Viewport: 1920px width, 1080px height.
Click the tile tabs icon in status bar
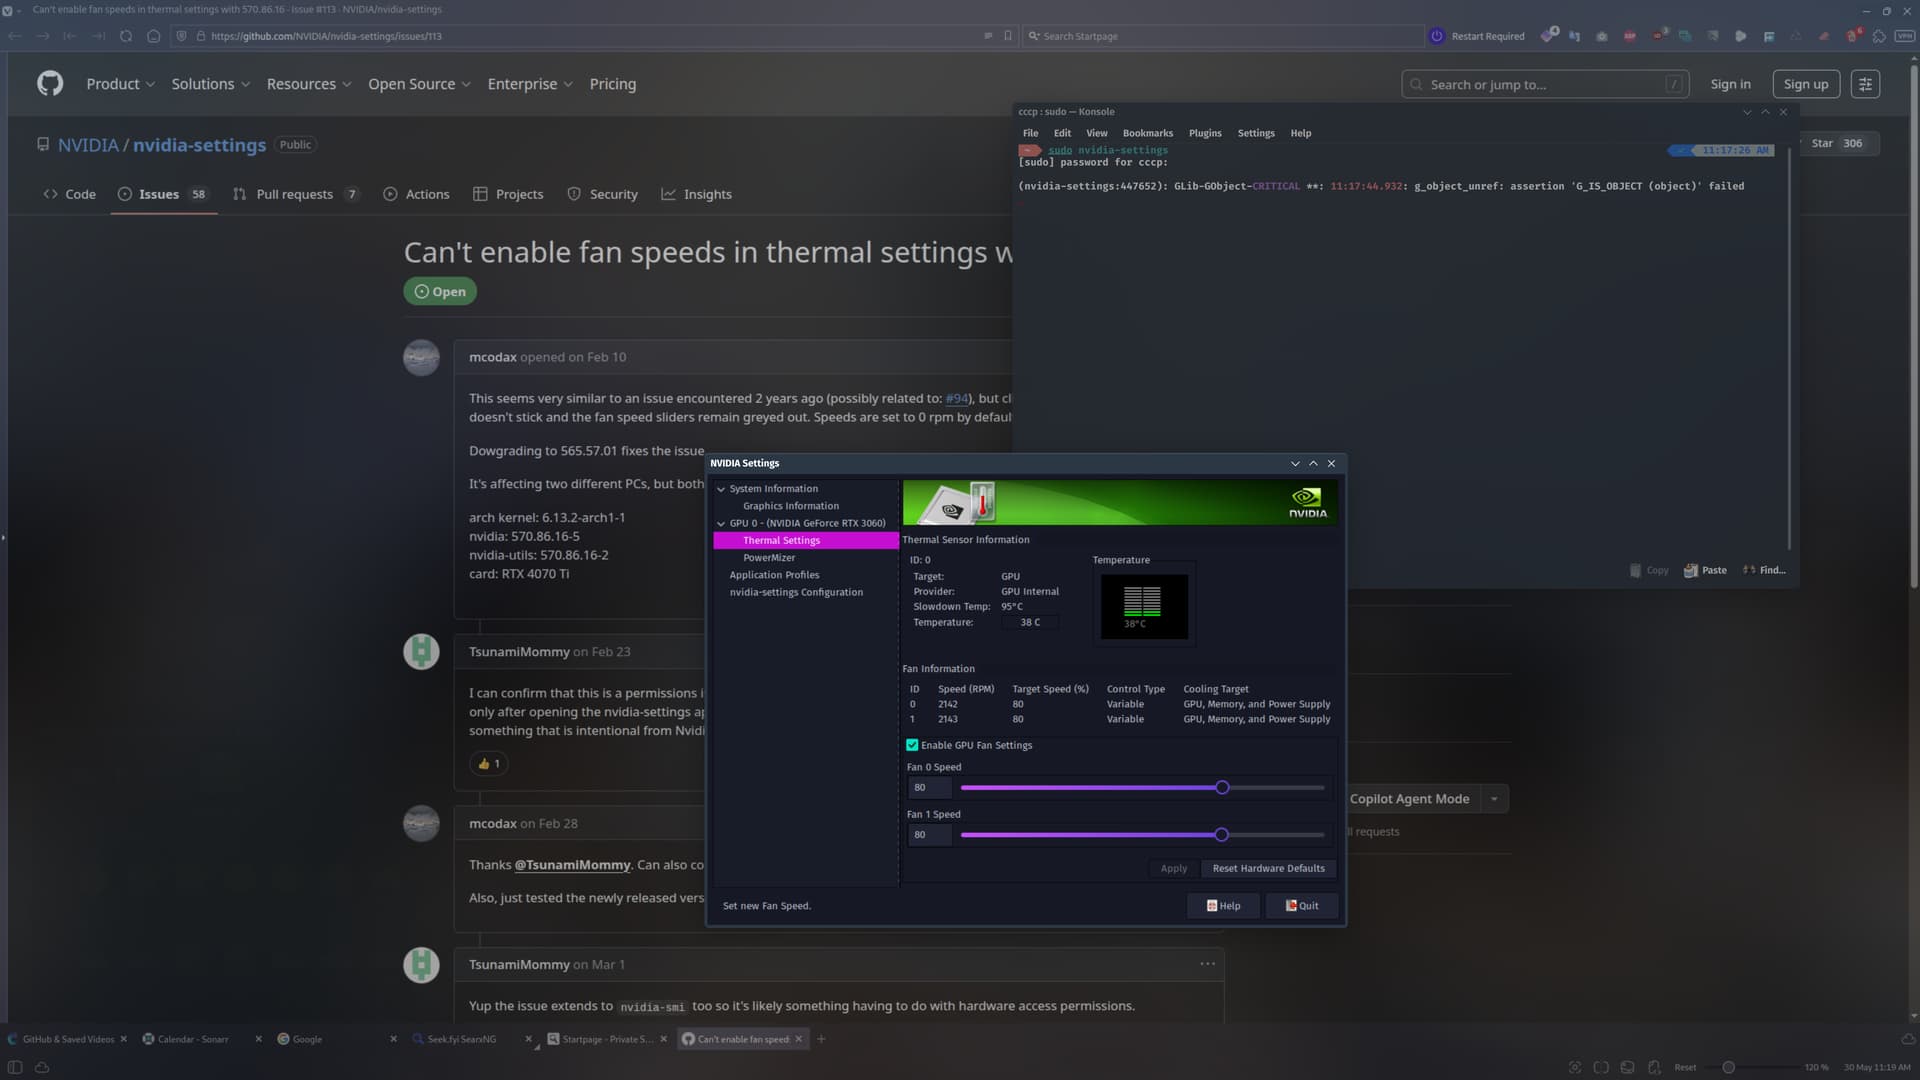(x=1601, y=1067)
